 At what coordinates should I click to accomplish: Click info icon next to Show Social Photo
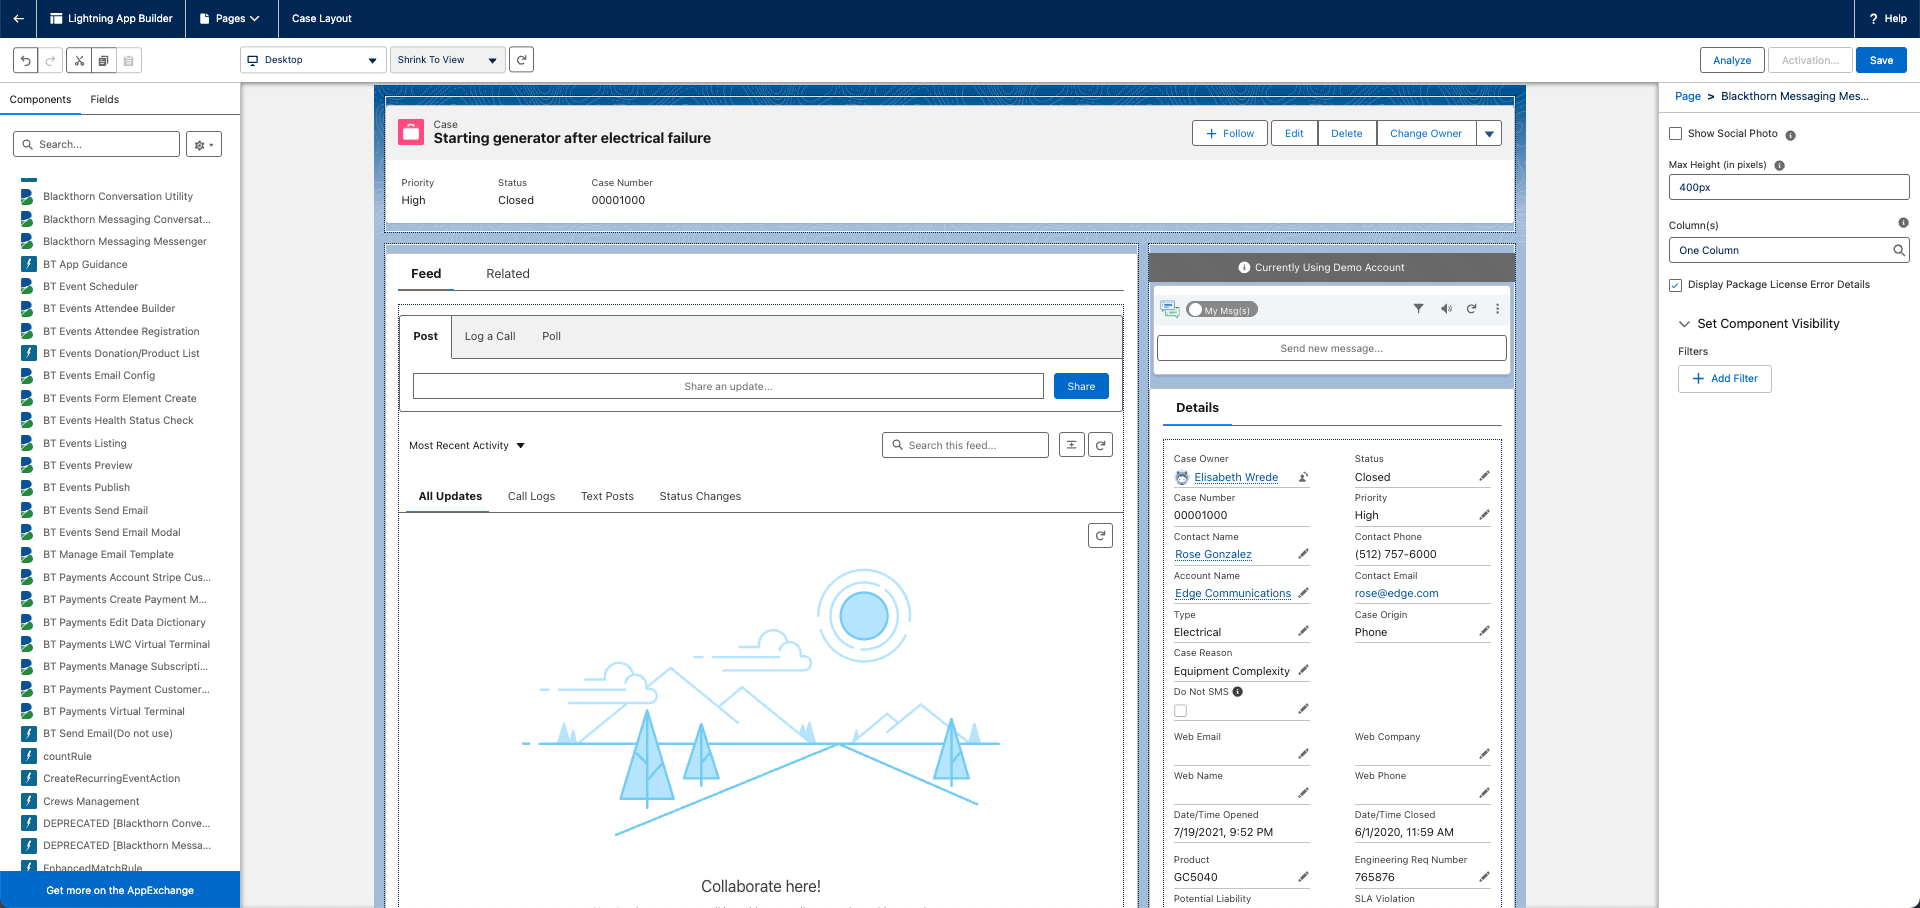1790,135
